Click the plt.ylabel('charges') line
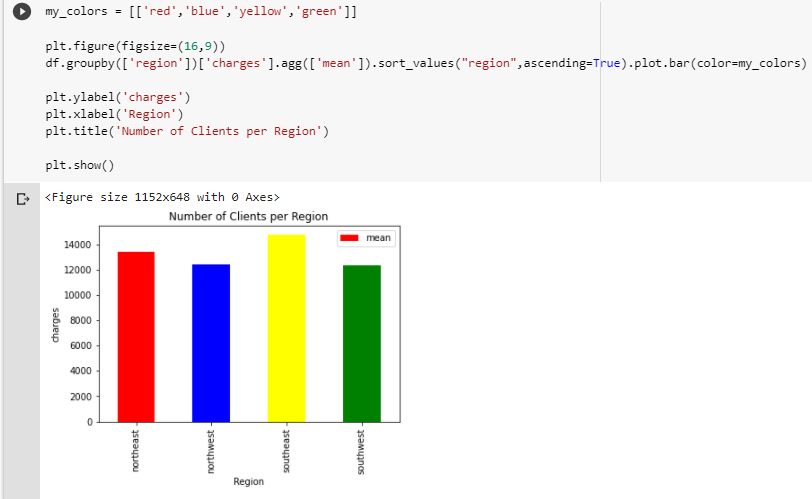The image size is (812, 499). coord(118,97)
